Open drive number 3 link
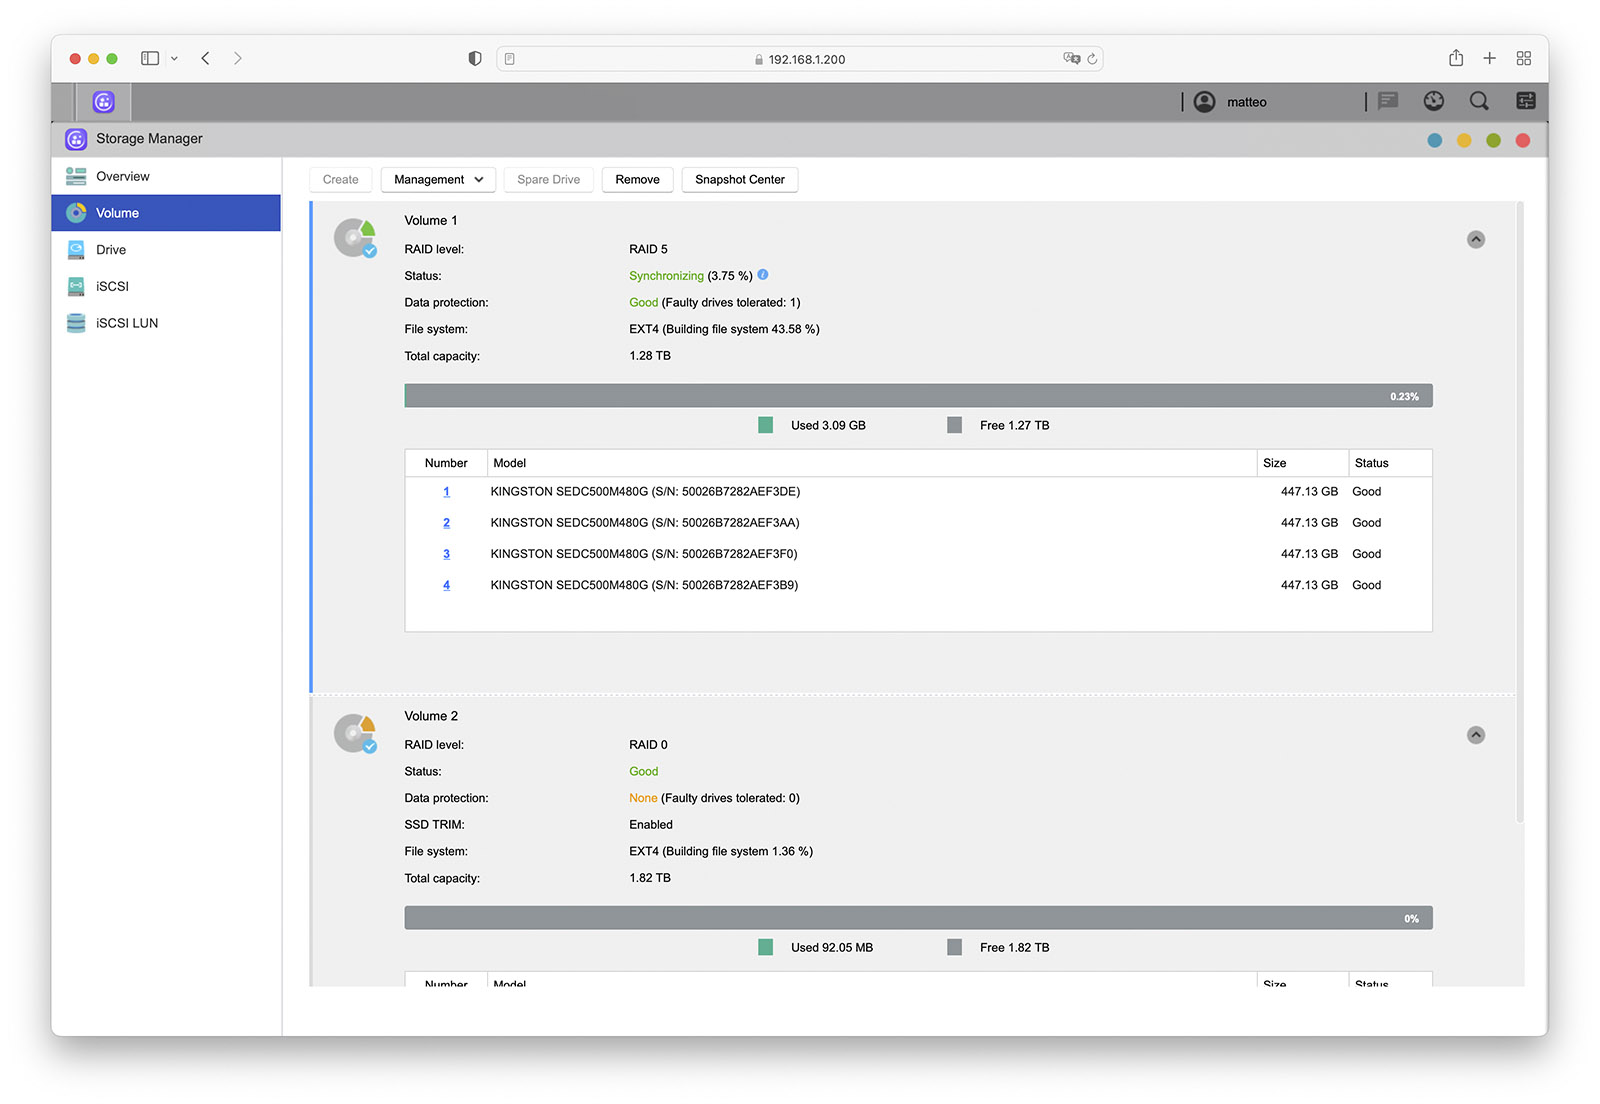The height and width of the screenshot is (1104, 1600). tap(446, 554)
